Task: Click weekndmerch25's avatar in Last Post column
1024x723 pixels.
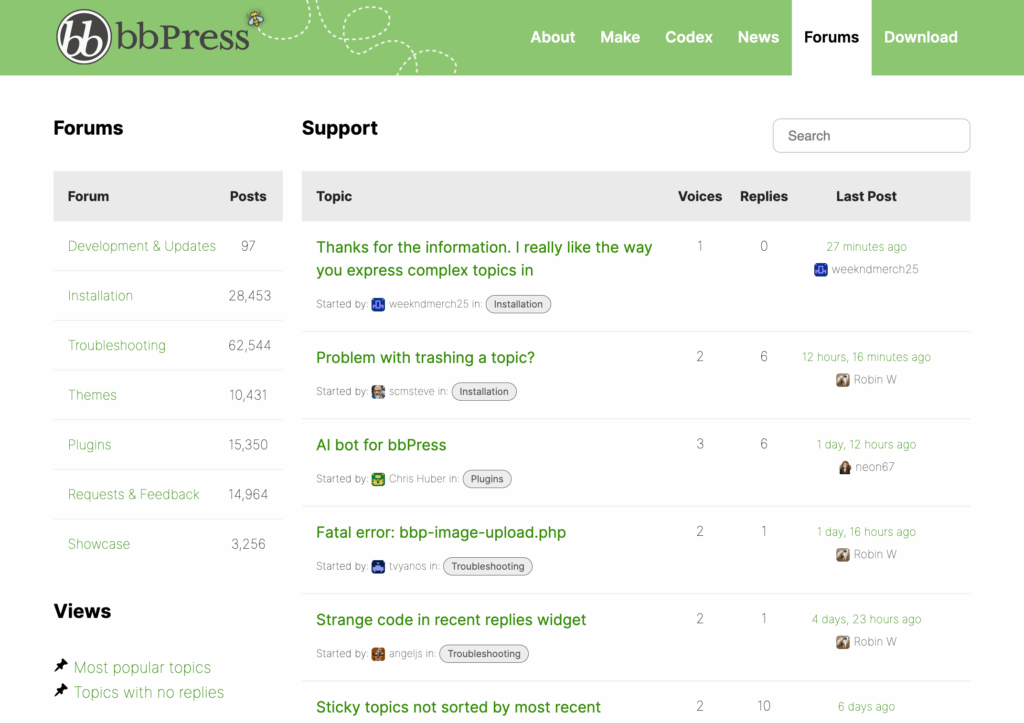Action: click(x=821, y=268)
